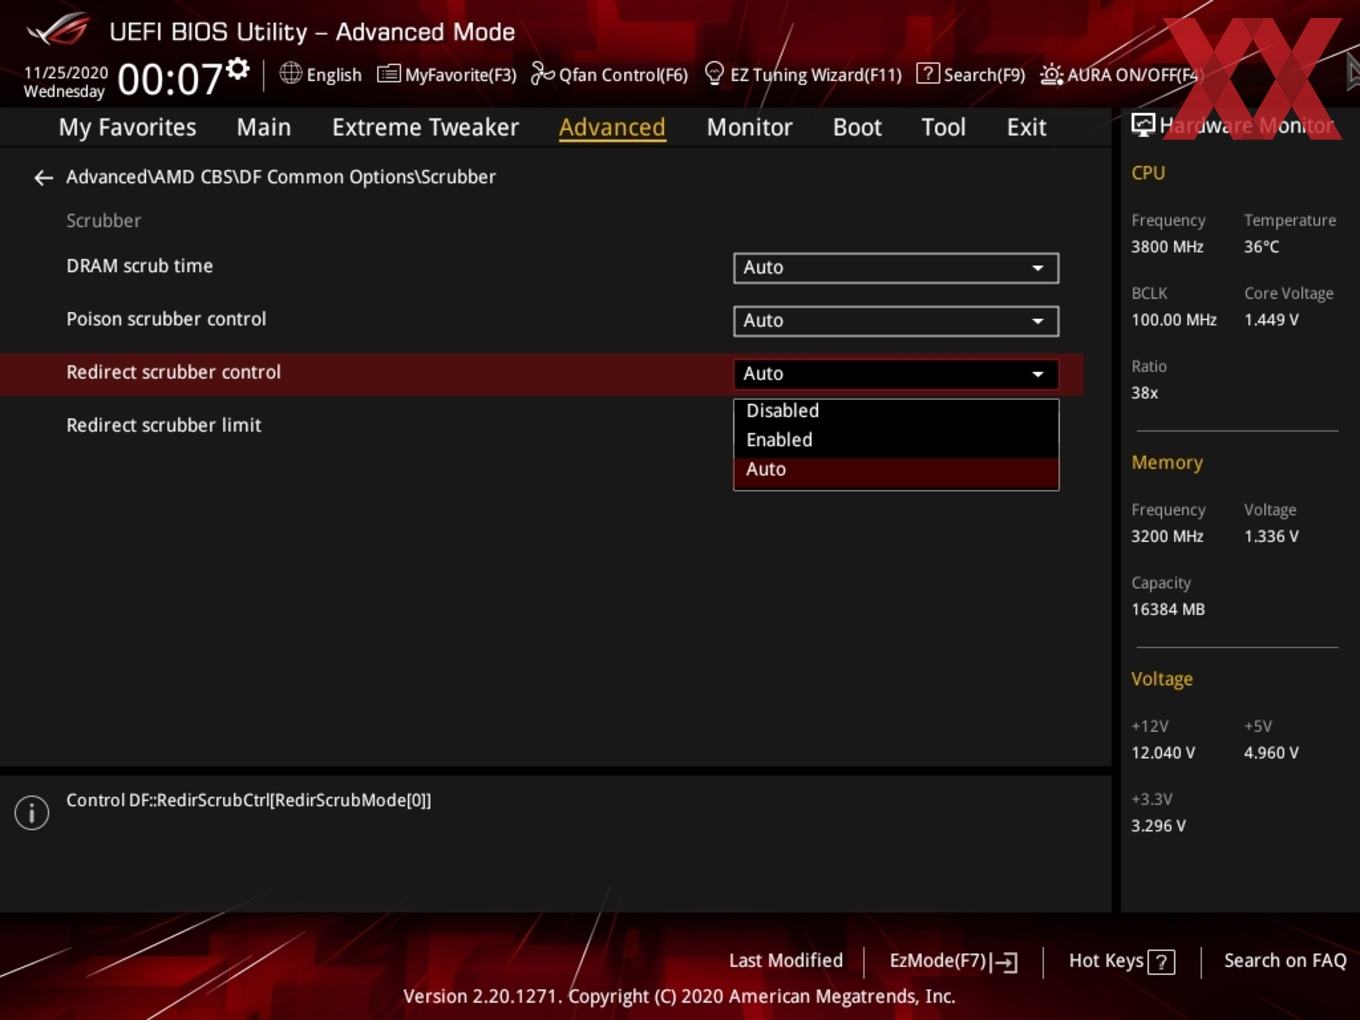Open the DRAM scrub time dropdown
The height and width of the screenshot is (1020, 1360).
[896, 268]
